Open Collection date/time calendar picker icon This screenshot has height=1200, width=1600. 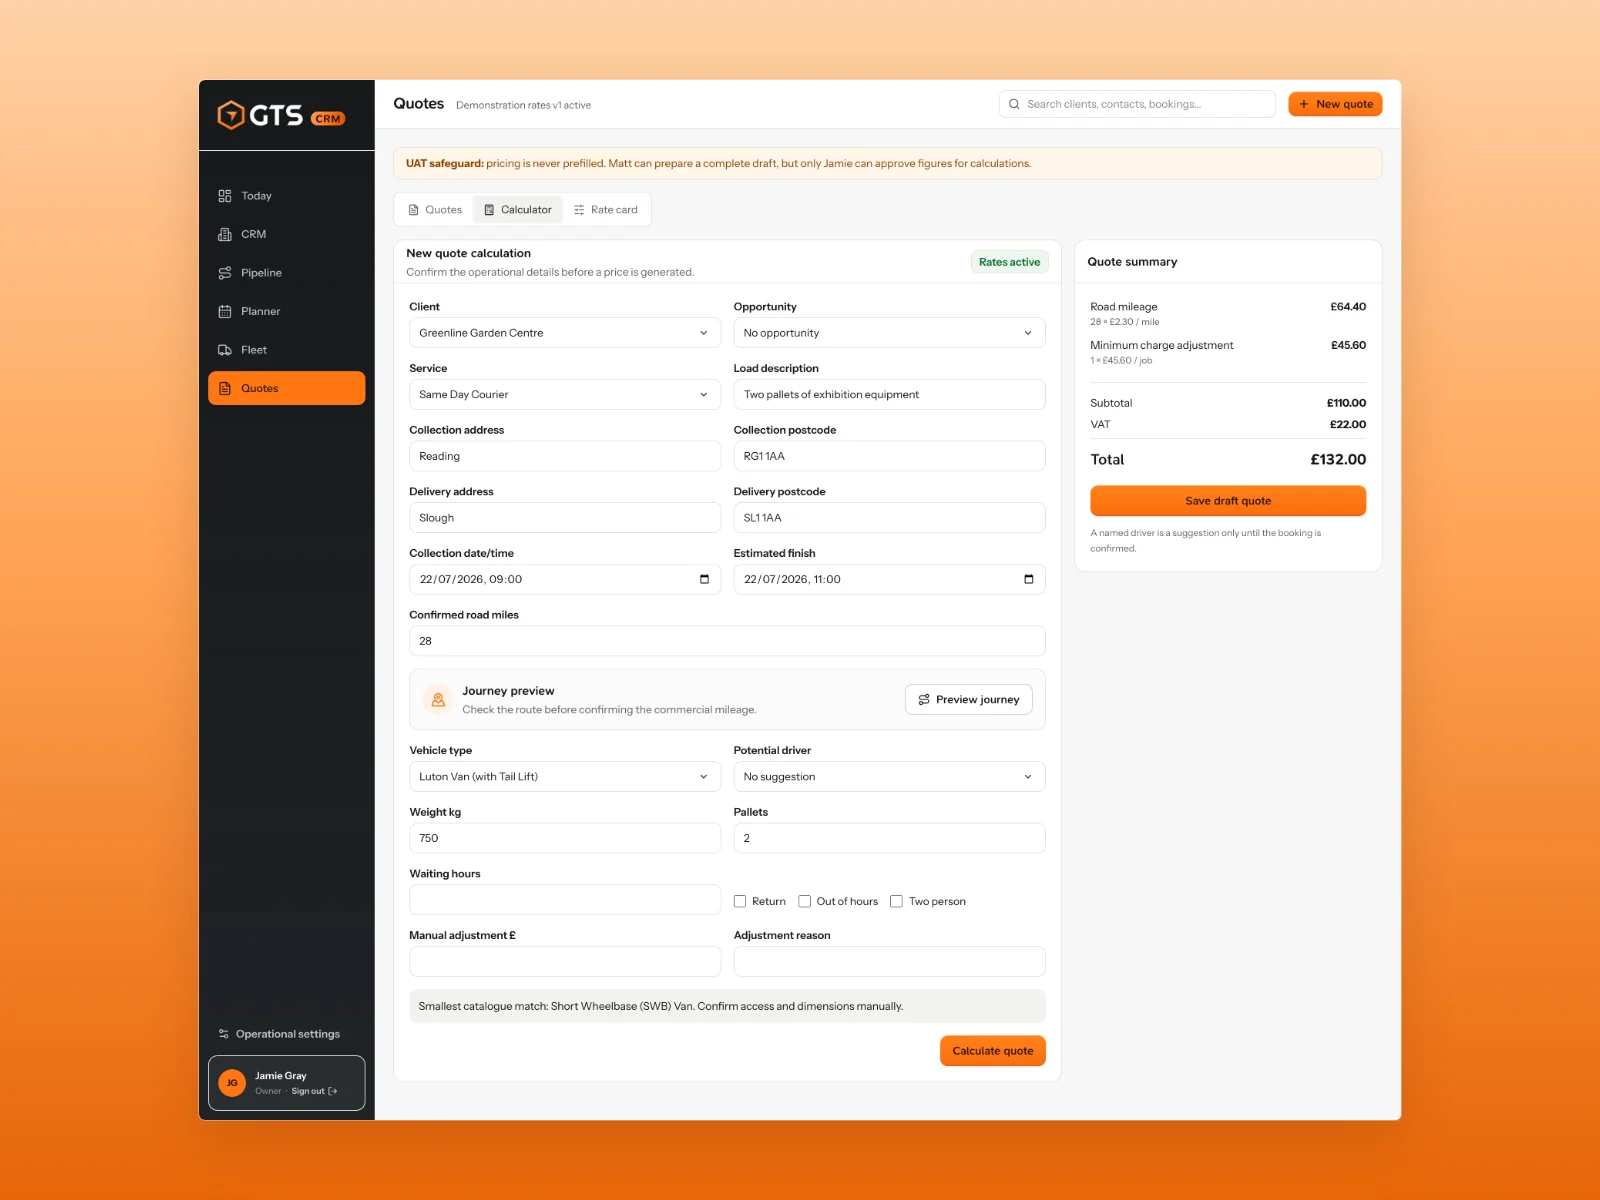tap(704, 579)
